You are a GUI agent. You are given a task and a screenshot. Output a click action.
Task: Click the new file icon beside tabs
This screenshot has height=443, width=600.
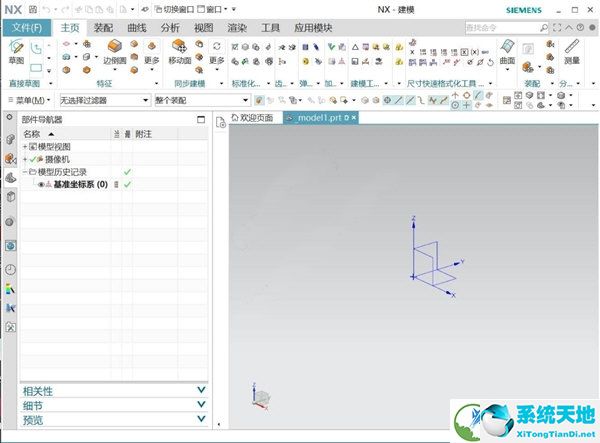pos(221,122)
